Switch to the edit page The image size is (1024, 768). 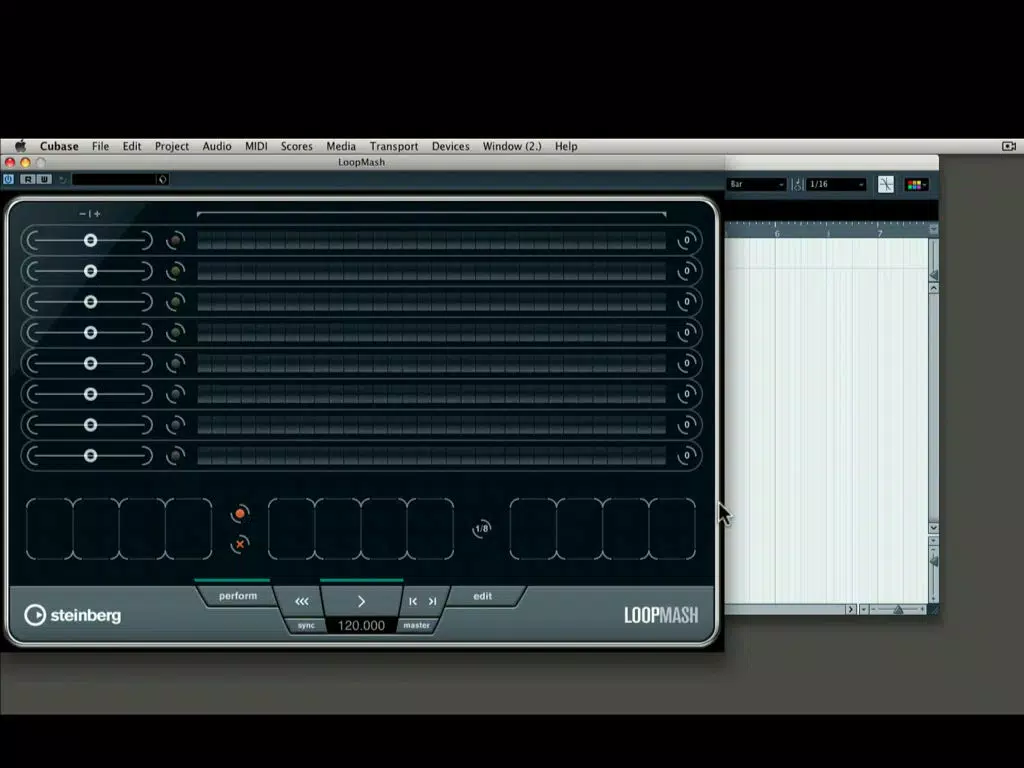coord(483,596)
